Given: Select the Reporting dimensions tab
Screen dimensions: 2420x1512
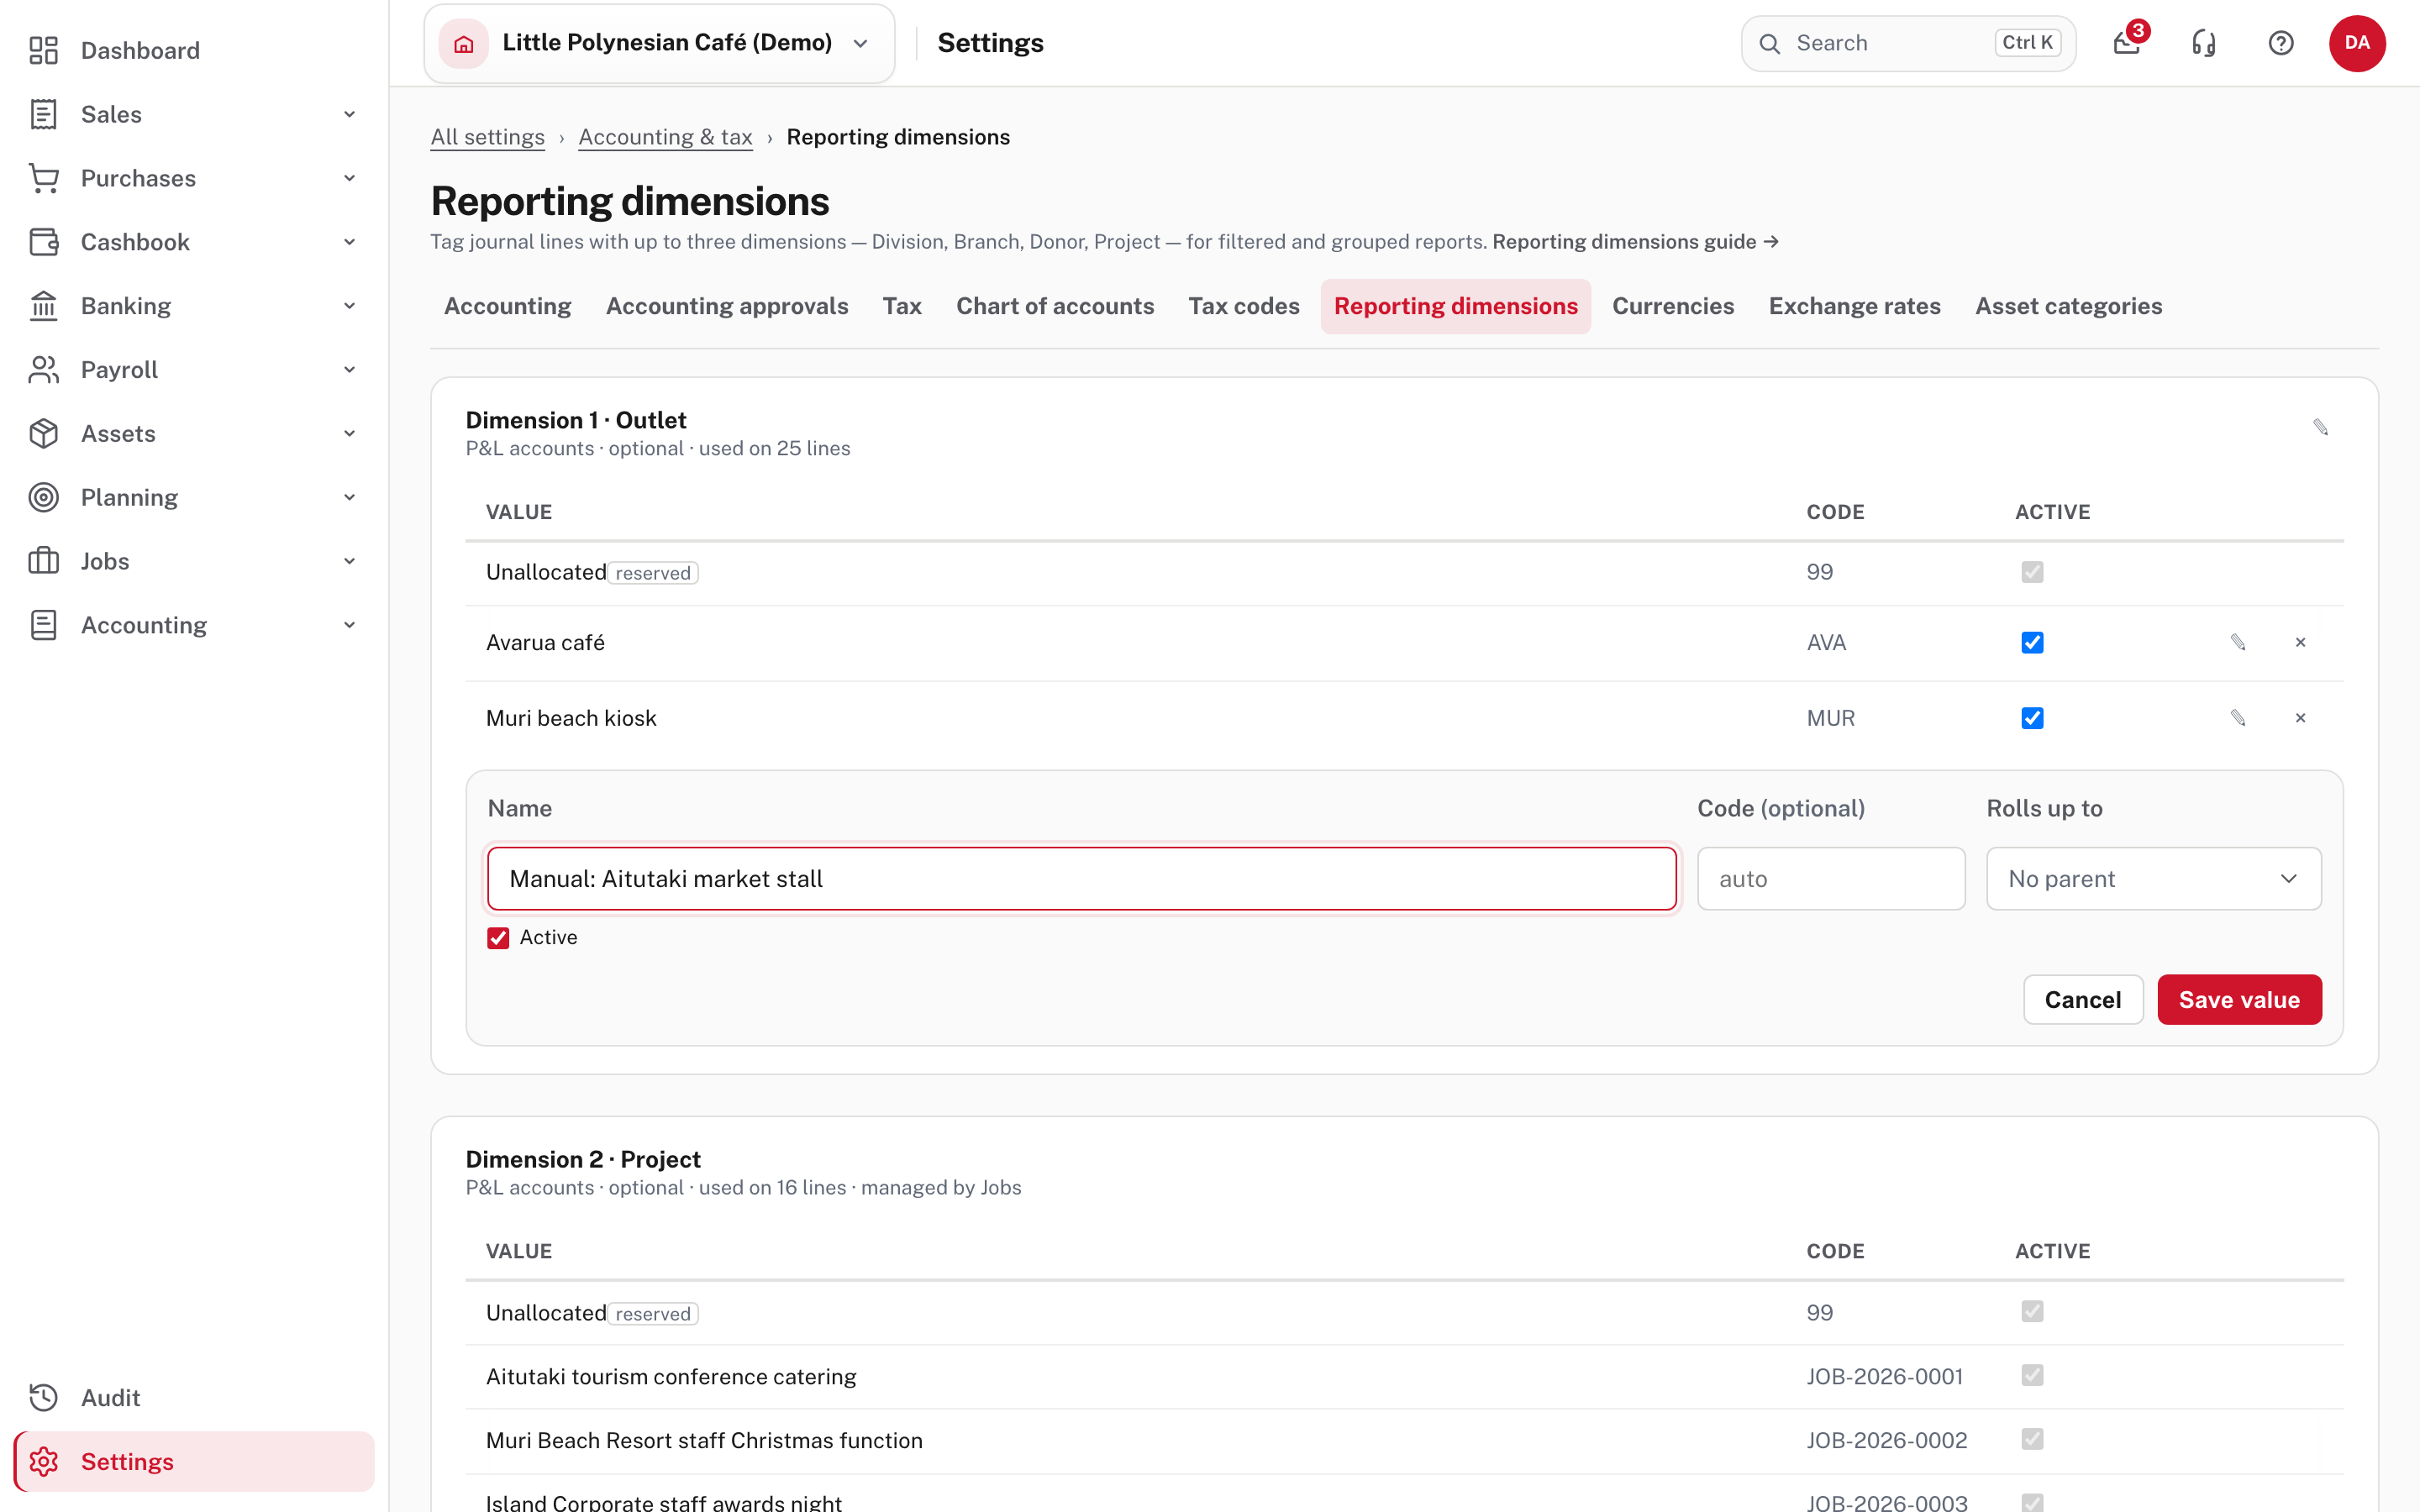Looking at the screenshot, I should (1455, 306).
